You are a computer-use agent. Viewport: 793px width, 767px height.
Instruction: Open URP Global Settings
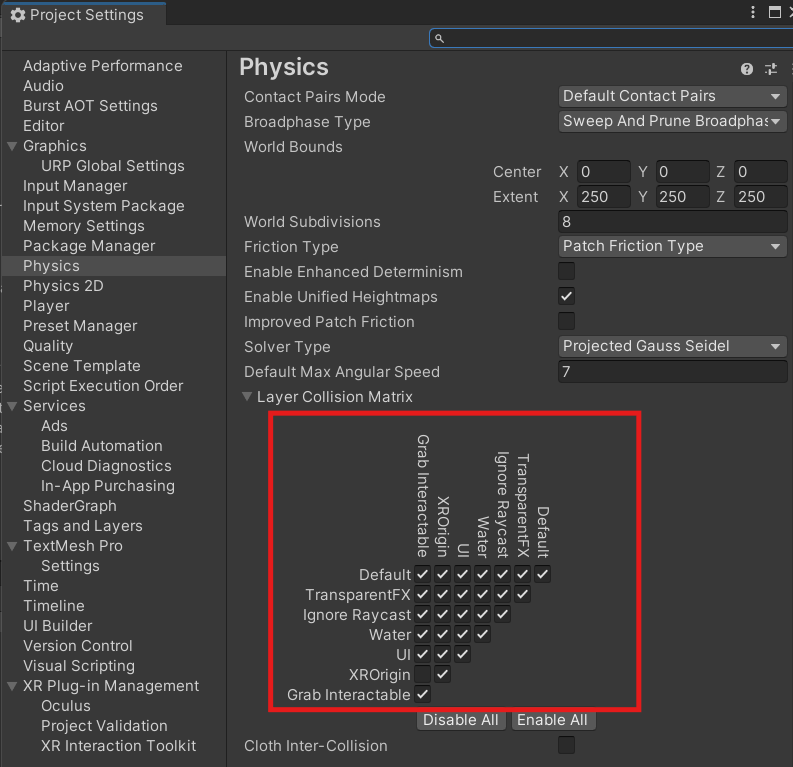pos(113,166)
